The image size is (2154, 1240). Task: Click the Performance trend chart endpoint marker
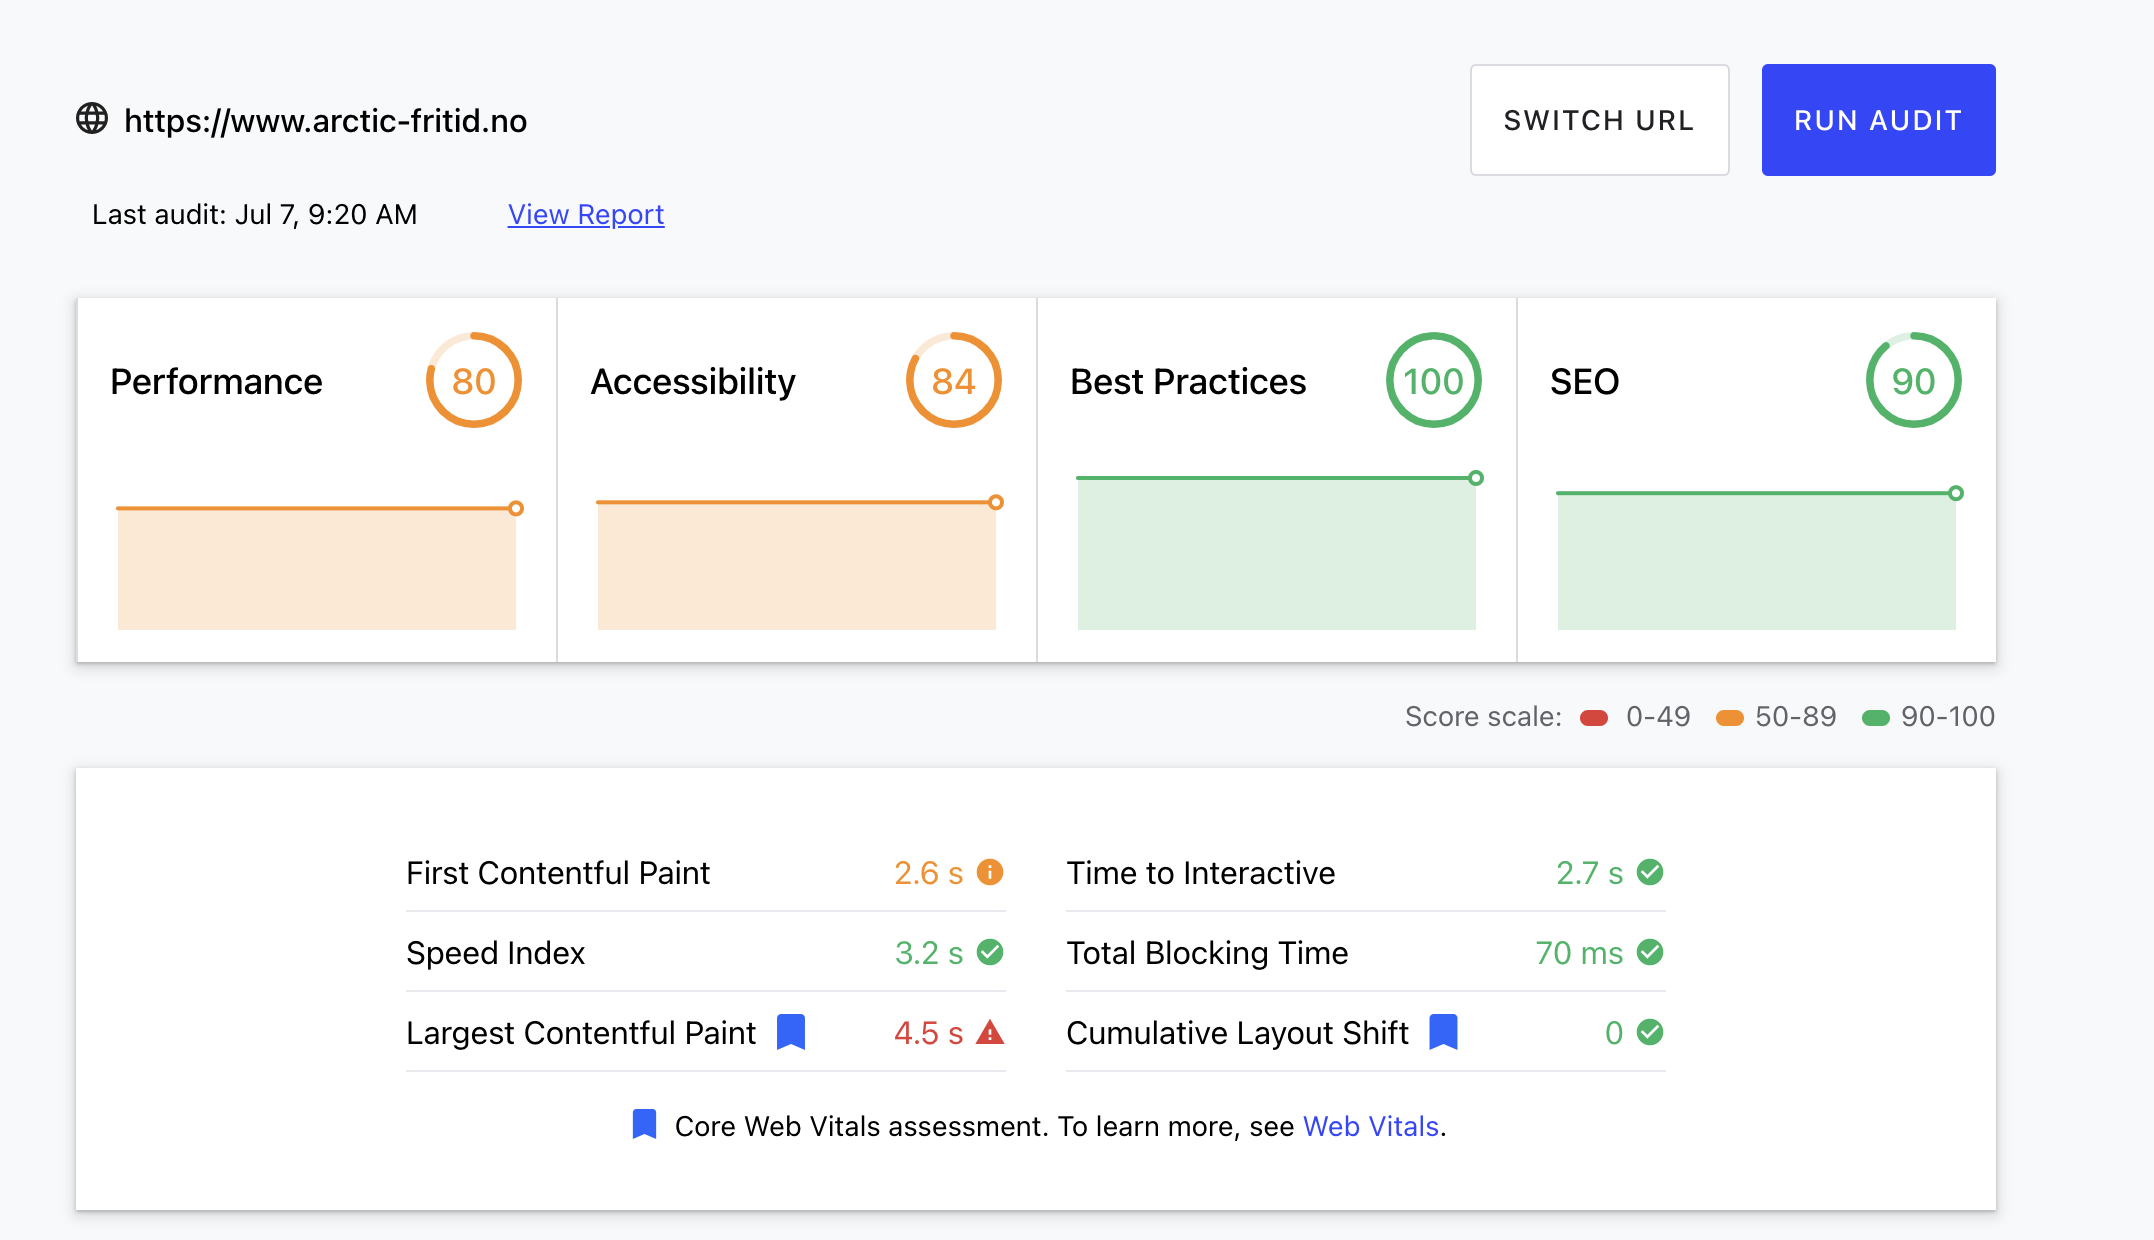tap(516, 508)
